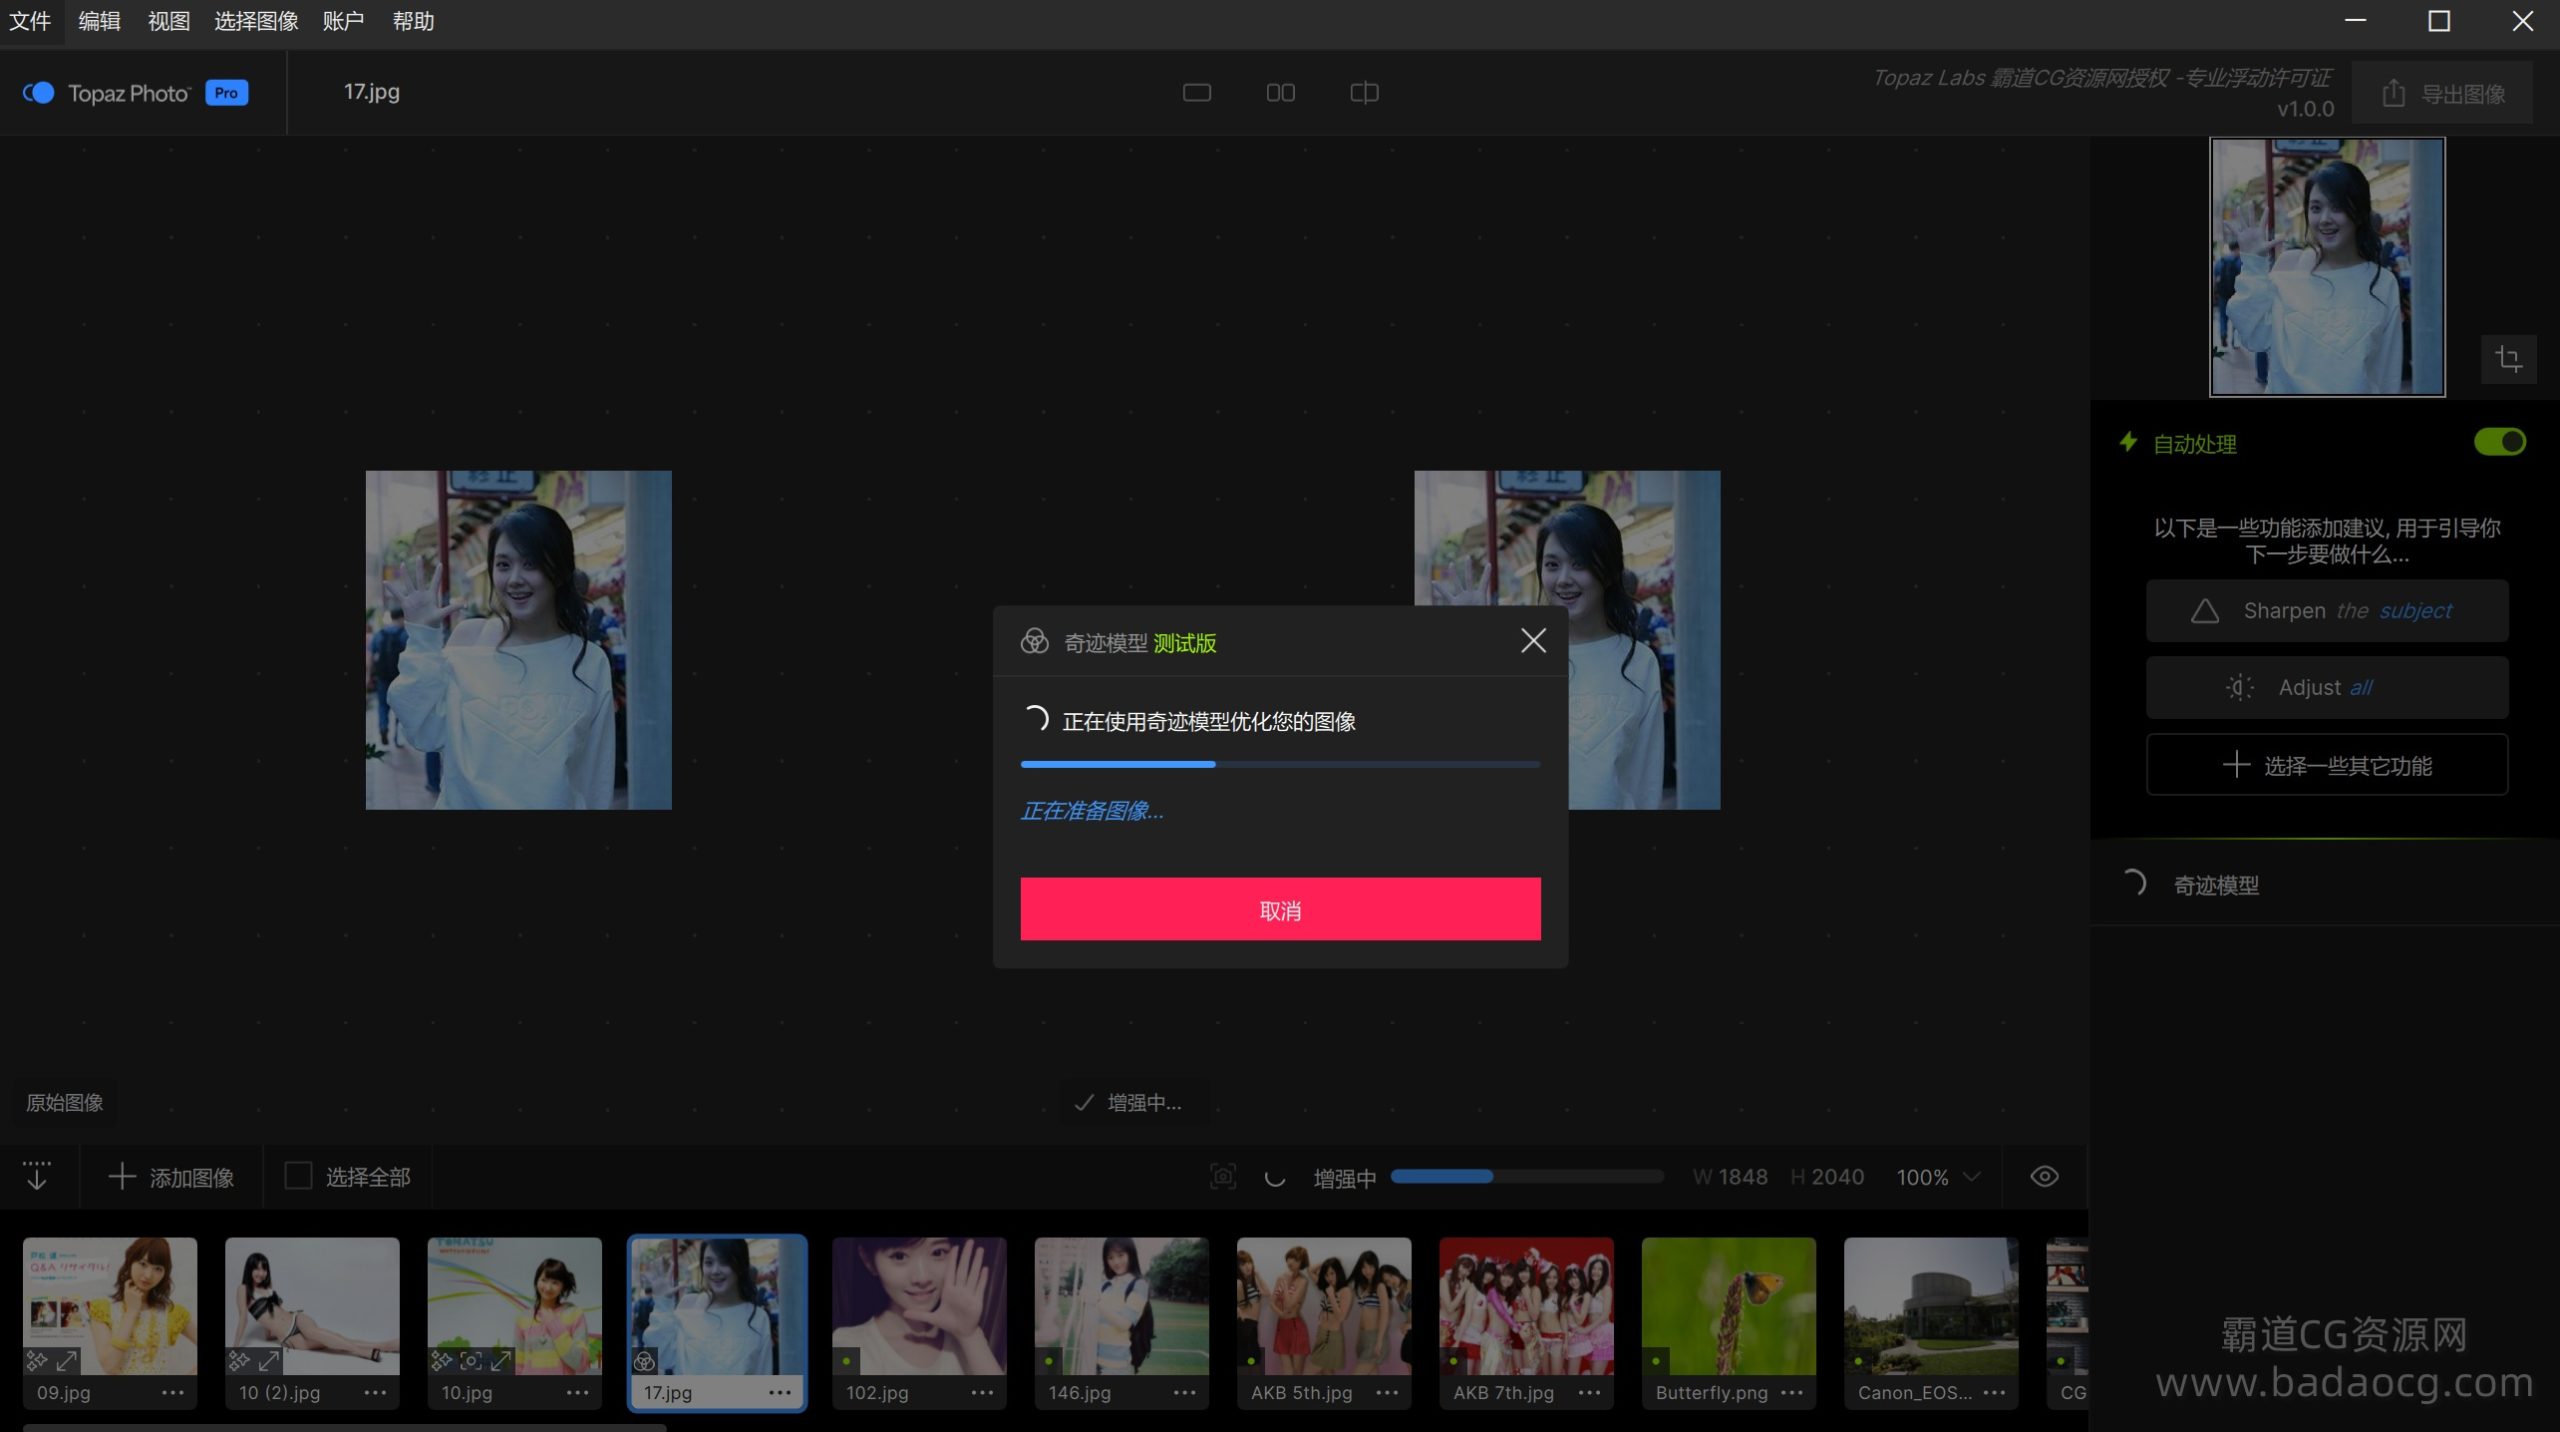Open the 文件 menu

click(x=30, y=21)
